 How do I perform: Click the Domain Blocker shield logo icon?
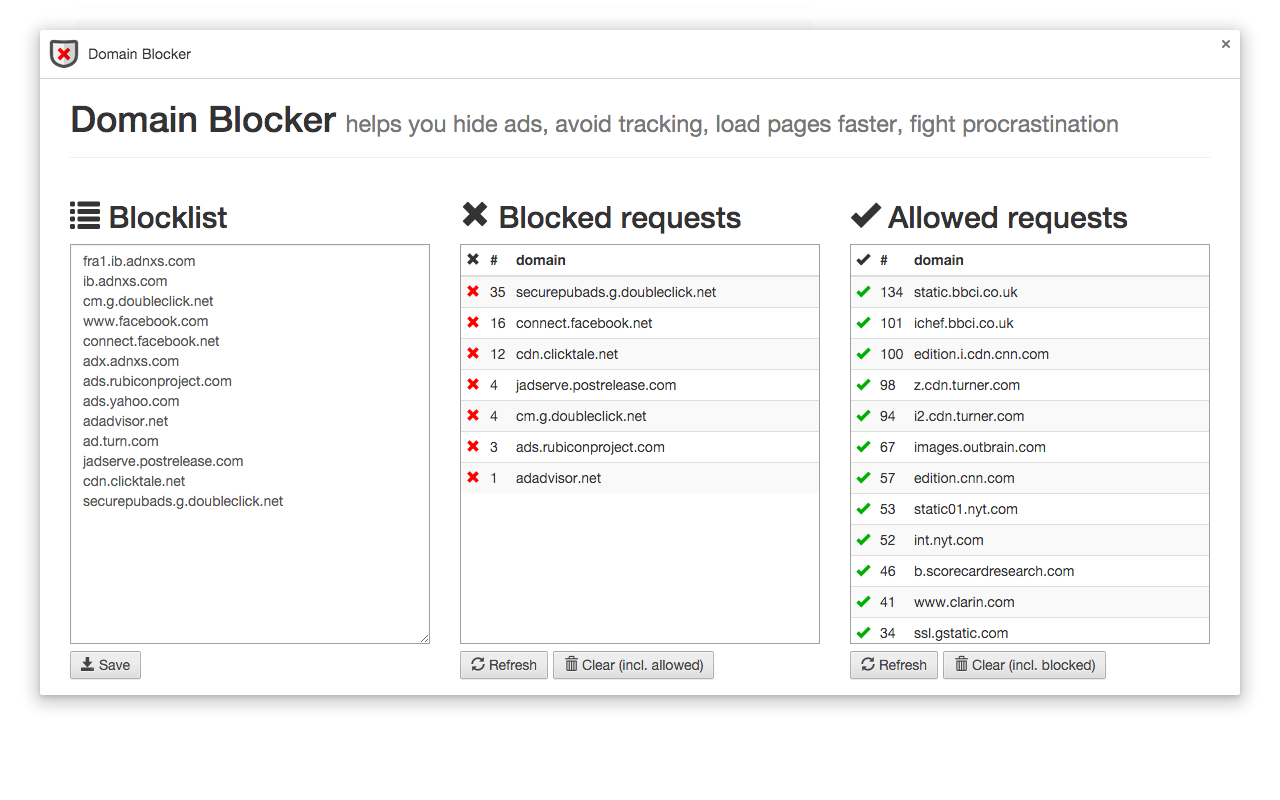point(63,55)
